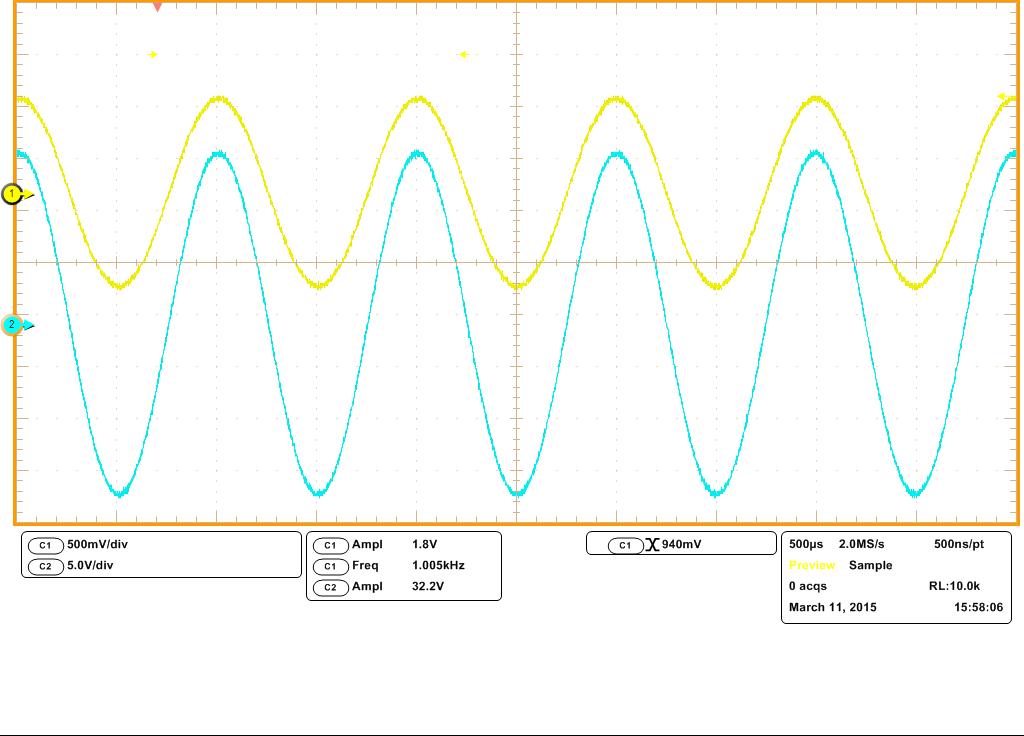Click the C1 badge next to Freq
This screenshot has width=1024, height=736.
(x=330, y=566)
